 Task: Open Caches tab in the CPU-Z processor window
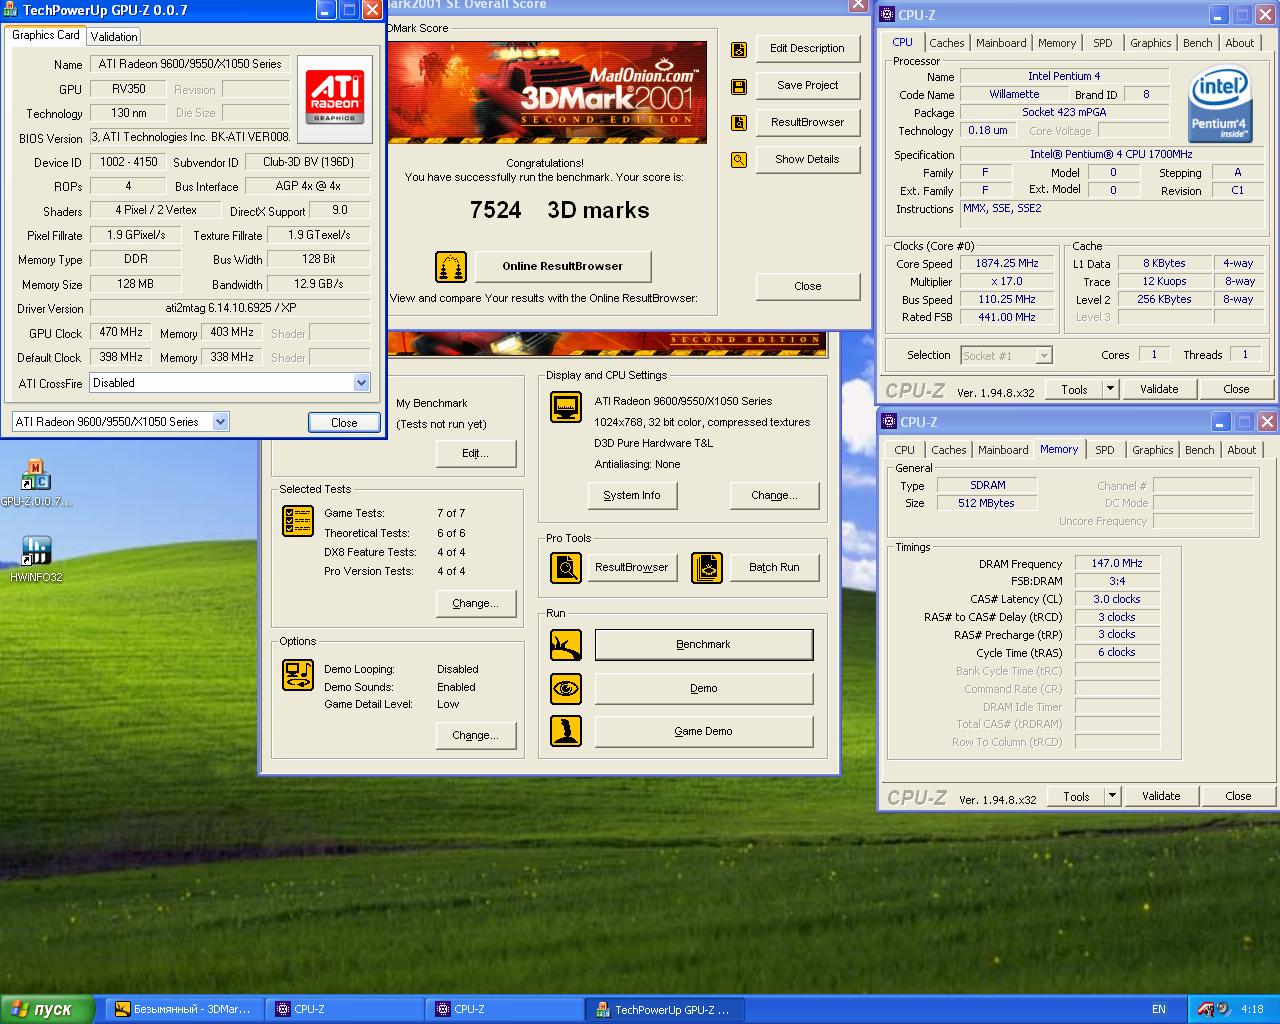(947, 43)
